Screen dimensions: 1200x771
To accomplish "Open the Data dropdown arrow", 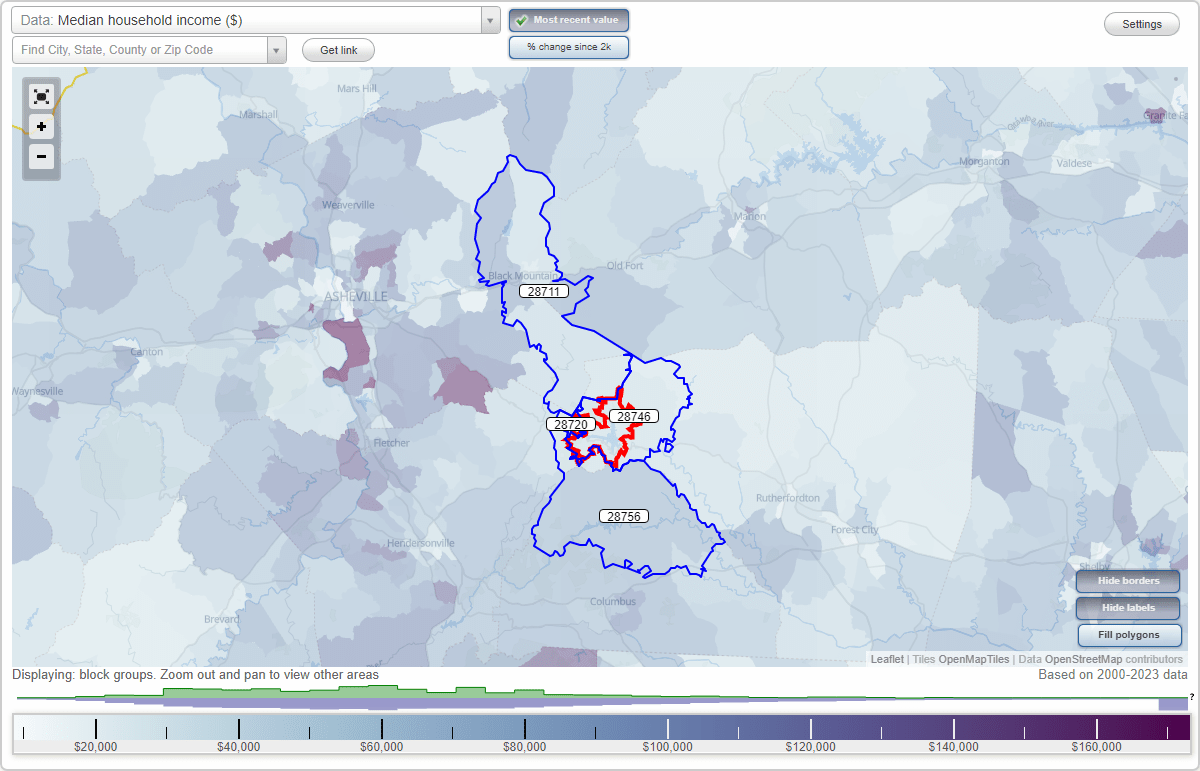I will click(x=490, y=20).
